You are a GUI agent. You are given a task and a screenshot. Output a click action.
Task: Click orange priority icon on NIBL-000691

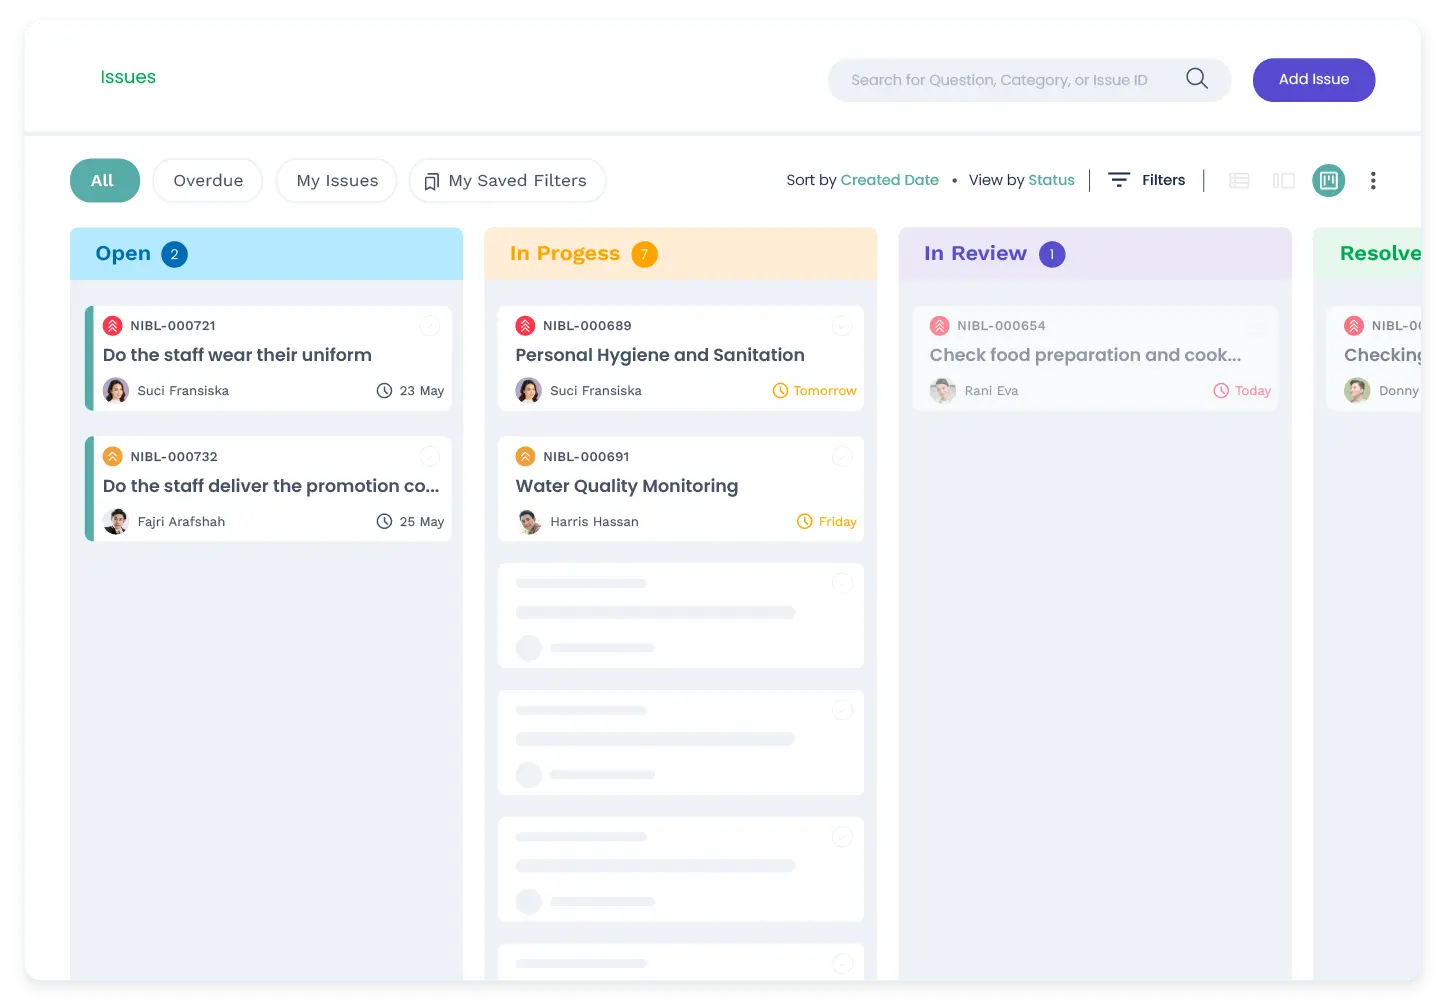pos(525,457)
